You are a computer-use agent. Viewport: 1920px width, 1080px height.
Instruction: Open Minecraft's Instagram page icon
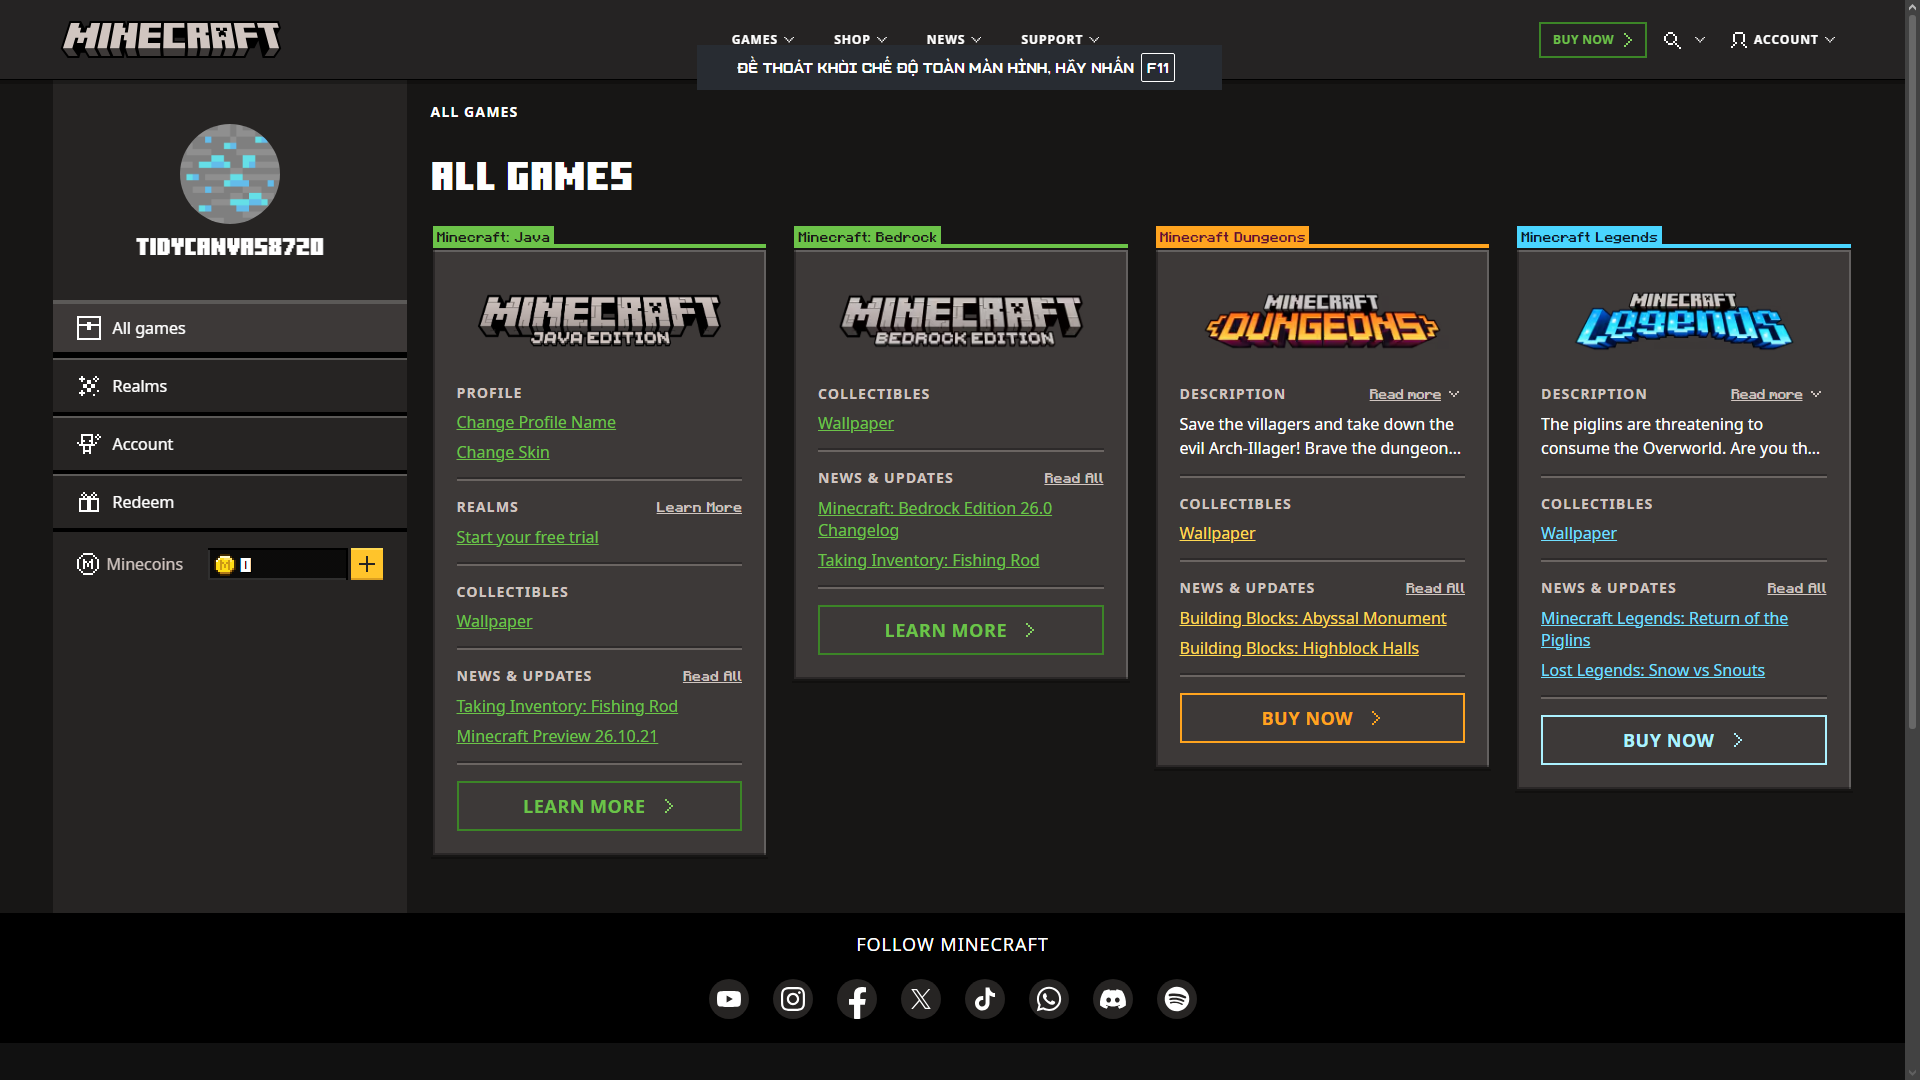tap(792, 999)
